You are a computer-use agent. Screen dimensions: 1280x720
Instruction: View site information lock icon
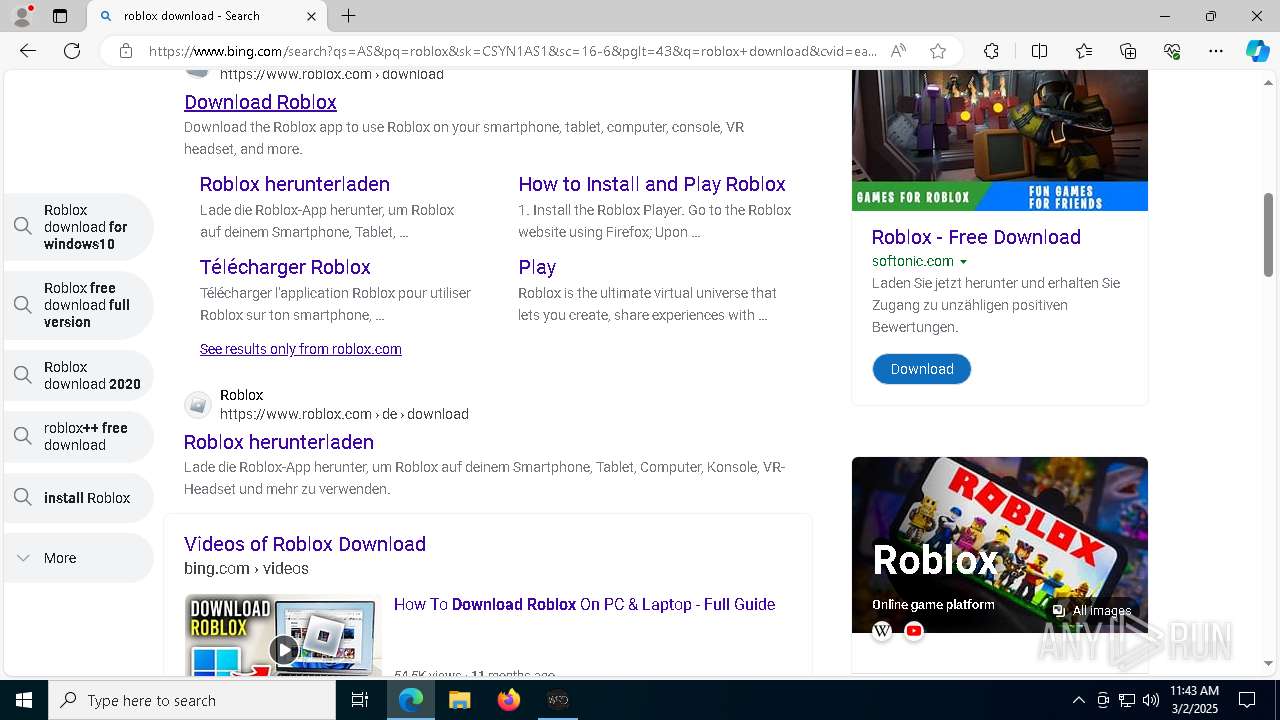coord(126,51)
